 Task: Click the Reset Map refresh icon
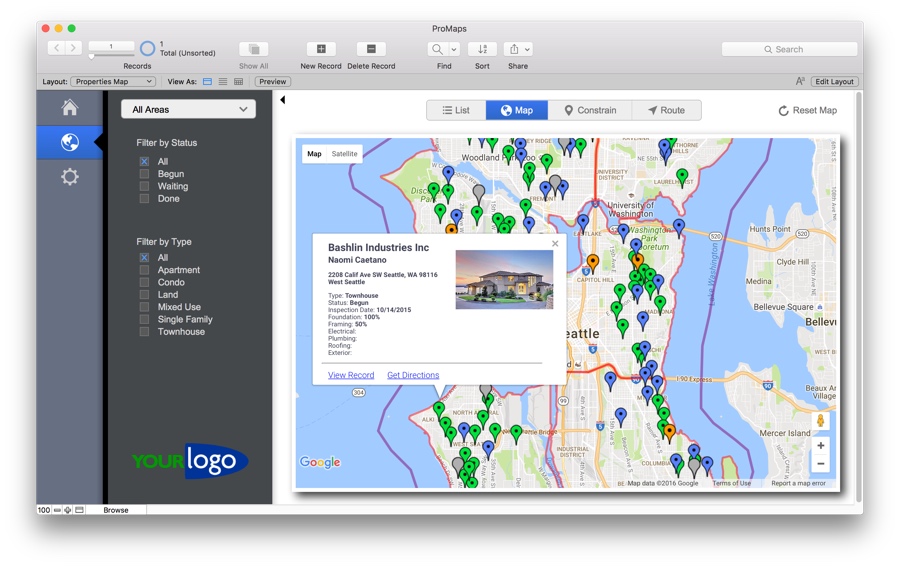tap(783, 111)
